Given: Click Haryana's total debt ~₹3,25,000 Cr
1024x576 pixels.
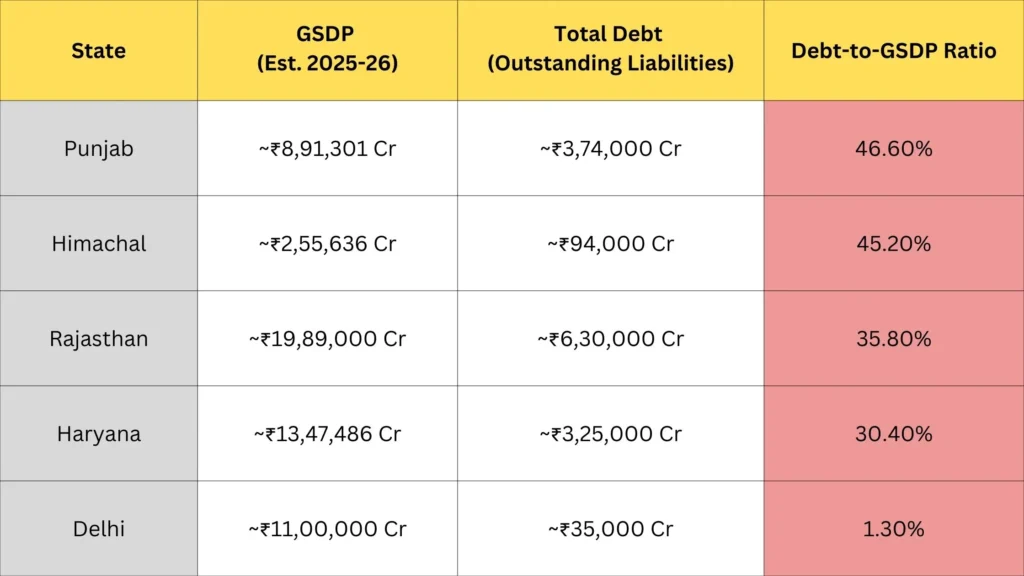Looking at the screenshot, I should (610, 434).
